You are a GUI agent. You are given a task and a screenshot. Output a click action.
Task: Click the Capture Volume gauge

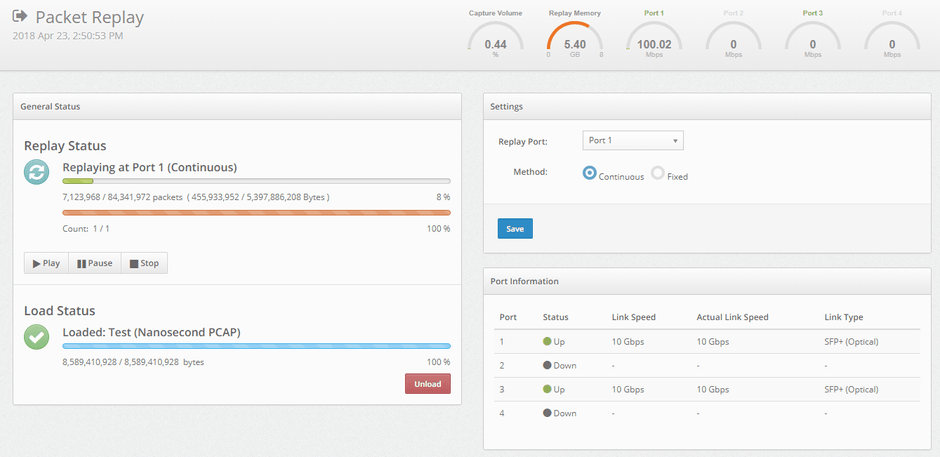click(495, 37)
